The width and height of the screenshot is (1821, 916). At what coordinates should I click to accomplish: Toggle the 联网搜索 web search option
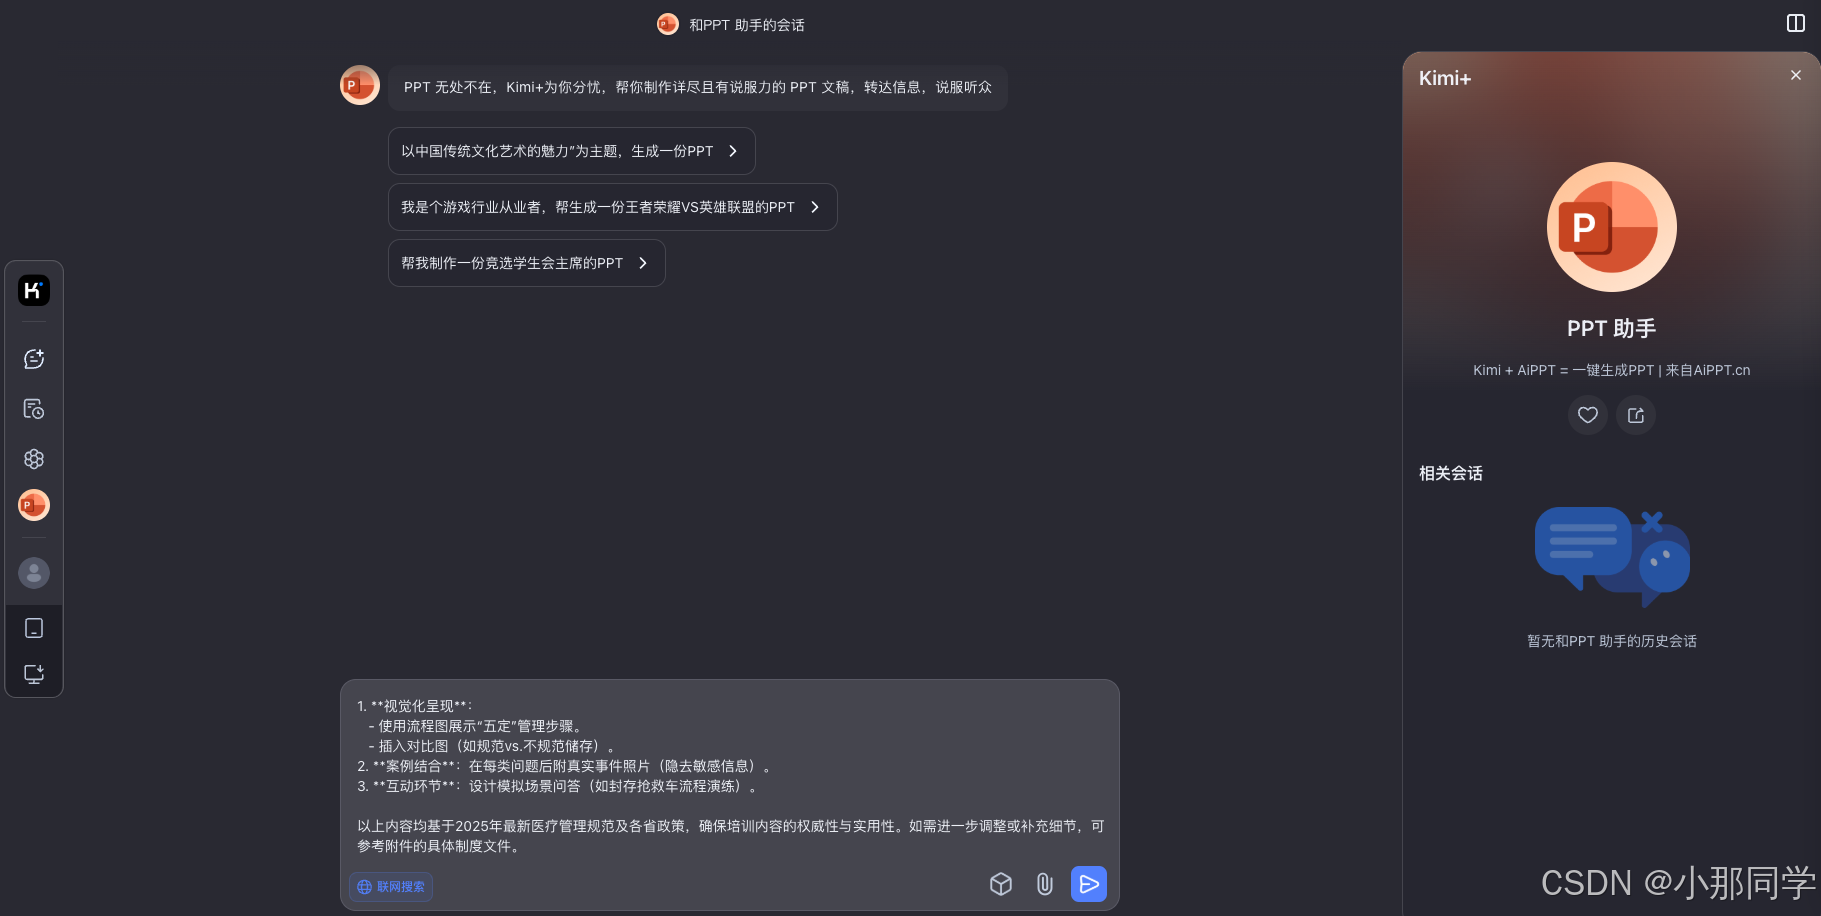(391, 887)
